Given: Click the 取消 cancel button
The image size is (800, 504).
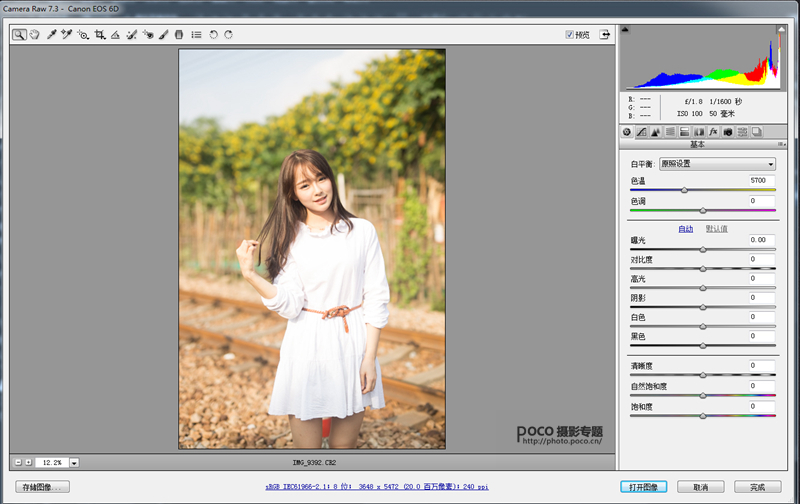Looking at the screenshot, I should (x=701, y=487).
